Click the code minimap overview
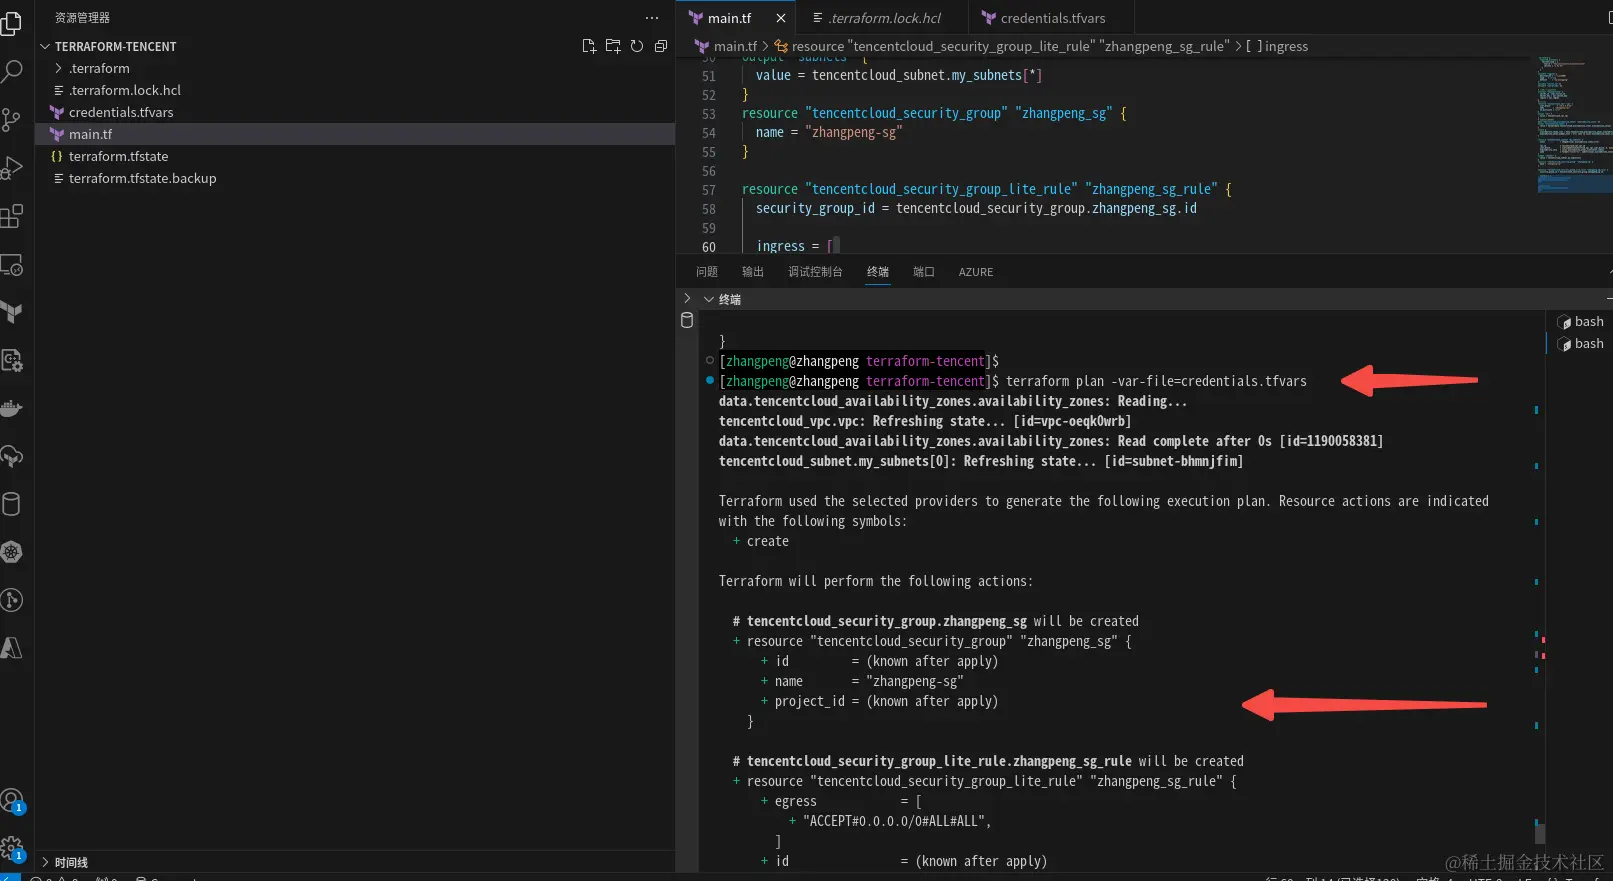The image size is (1613, 881). point(1574,125)
